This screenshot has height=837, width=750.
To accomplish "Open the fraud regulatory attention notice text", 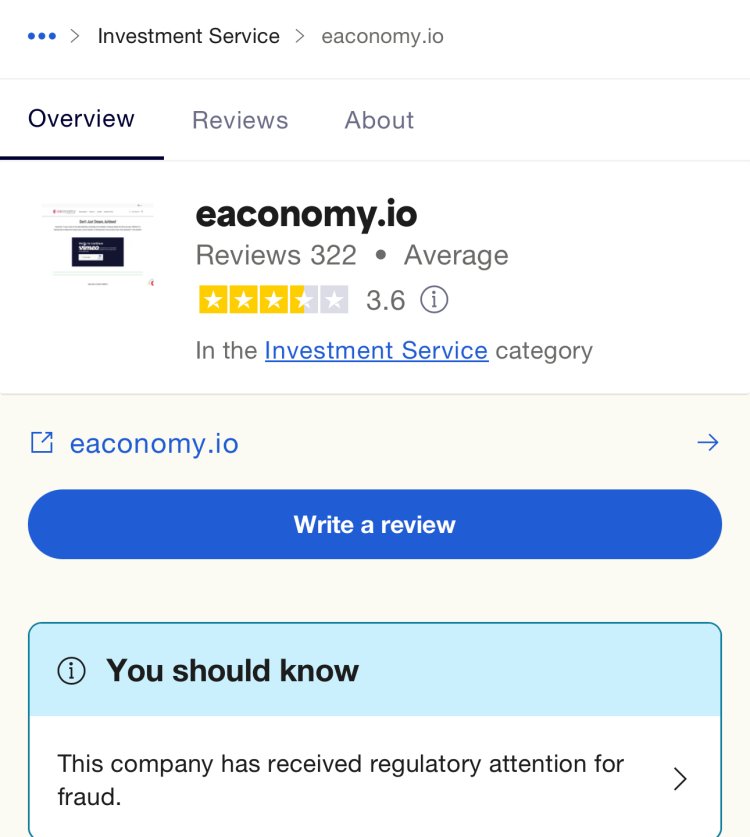I will [341, 780].
